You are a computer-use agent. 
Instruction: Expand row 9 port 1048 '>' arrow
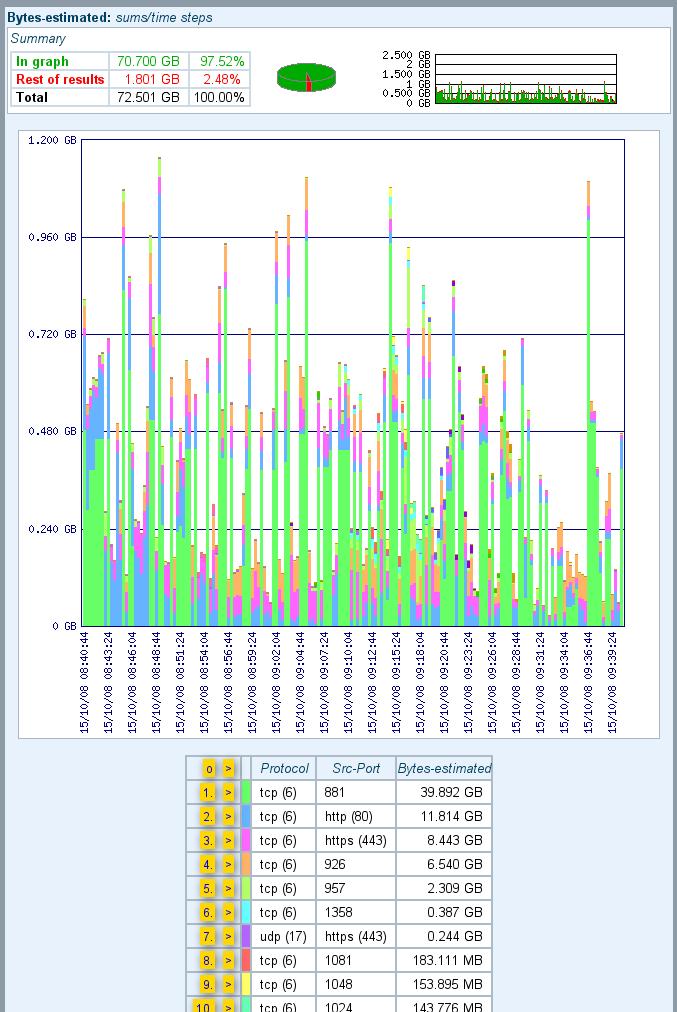[228, 984]
